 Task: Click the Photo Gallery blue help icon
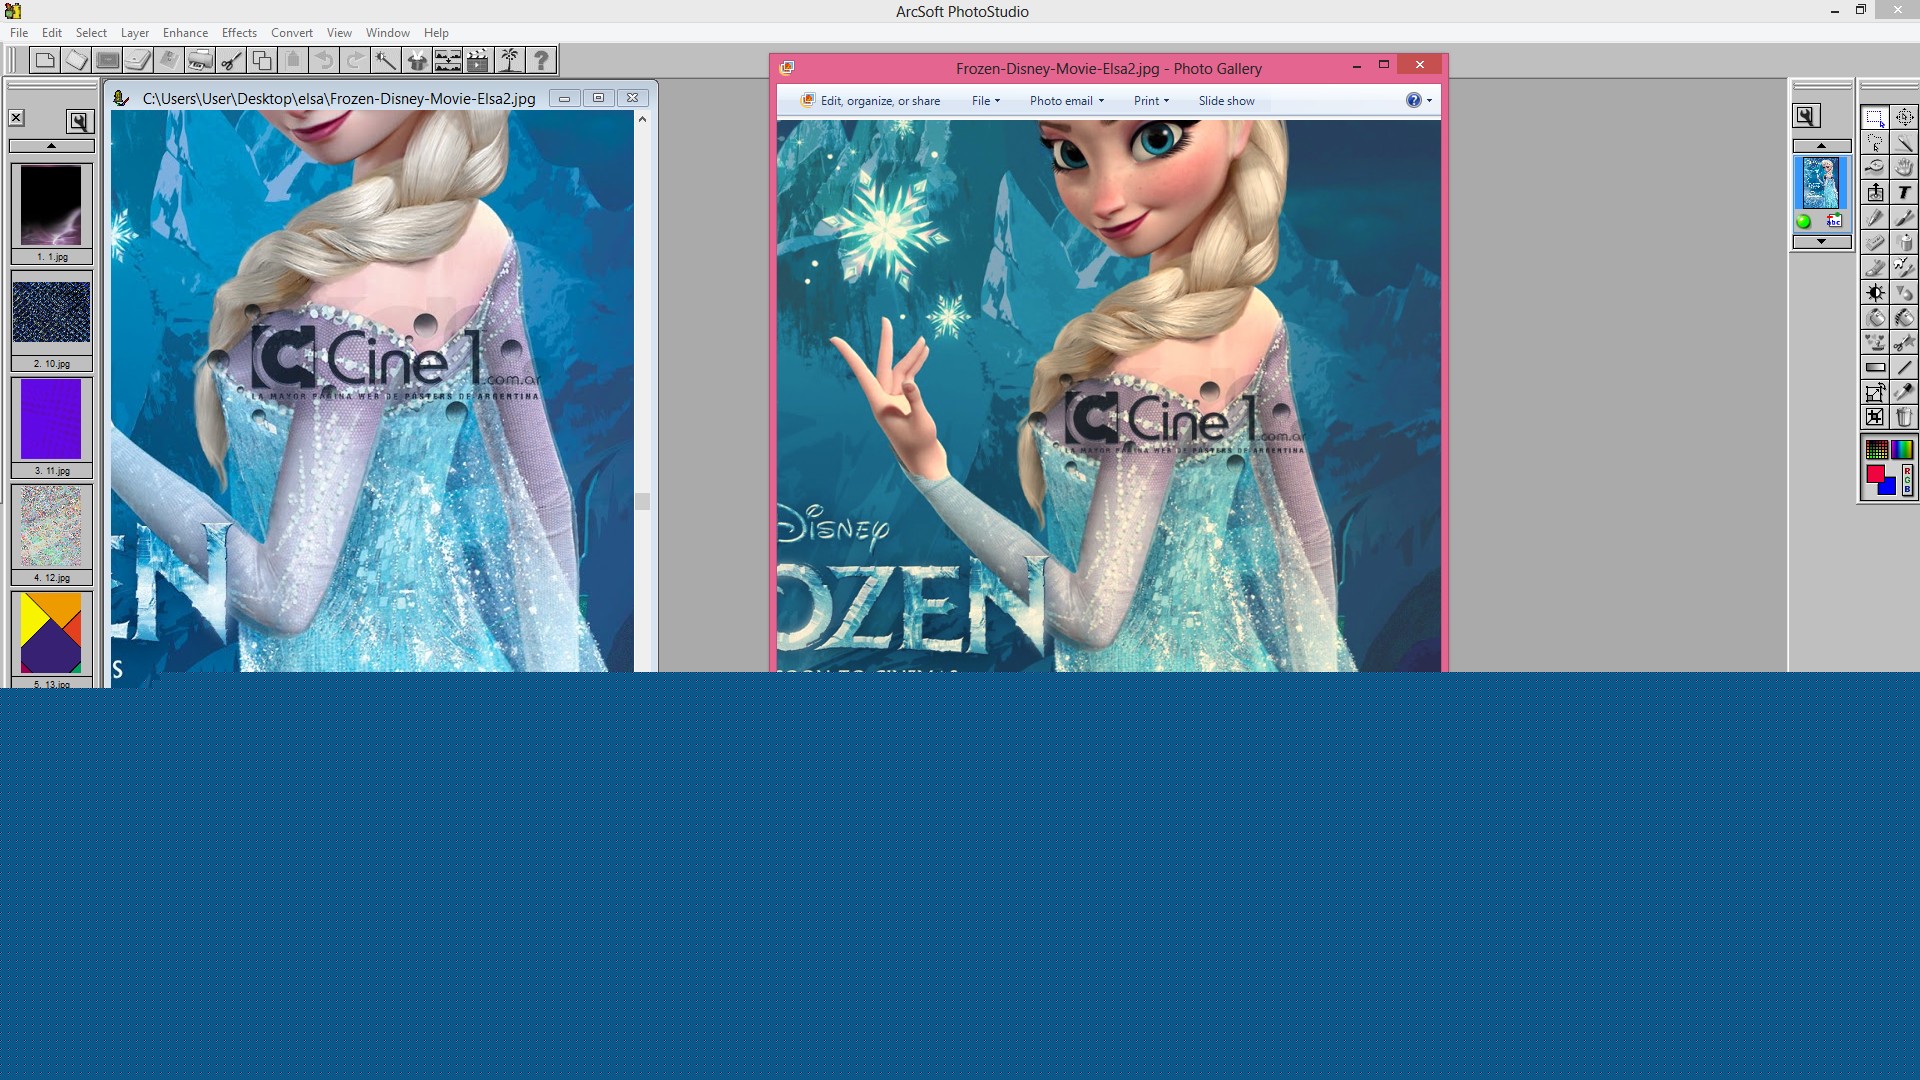[1413, 100]
